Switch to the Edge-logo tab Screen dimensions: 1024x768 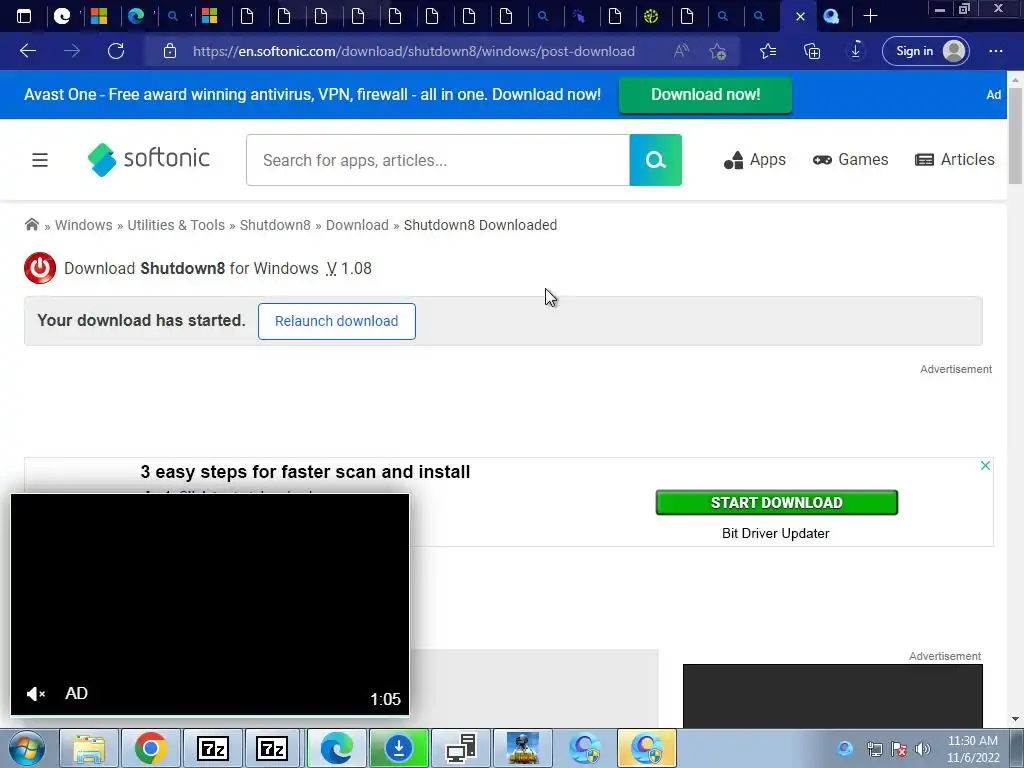[136, 16]
